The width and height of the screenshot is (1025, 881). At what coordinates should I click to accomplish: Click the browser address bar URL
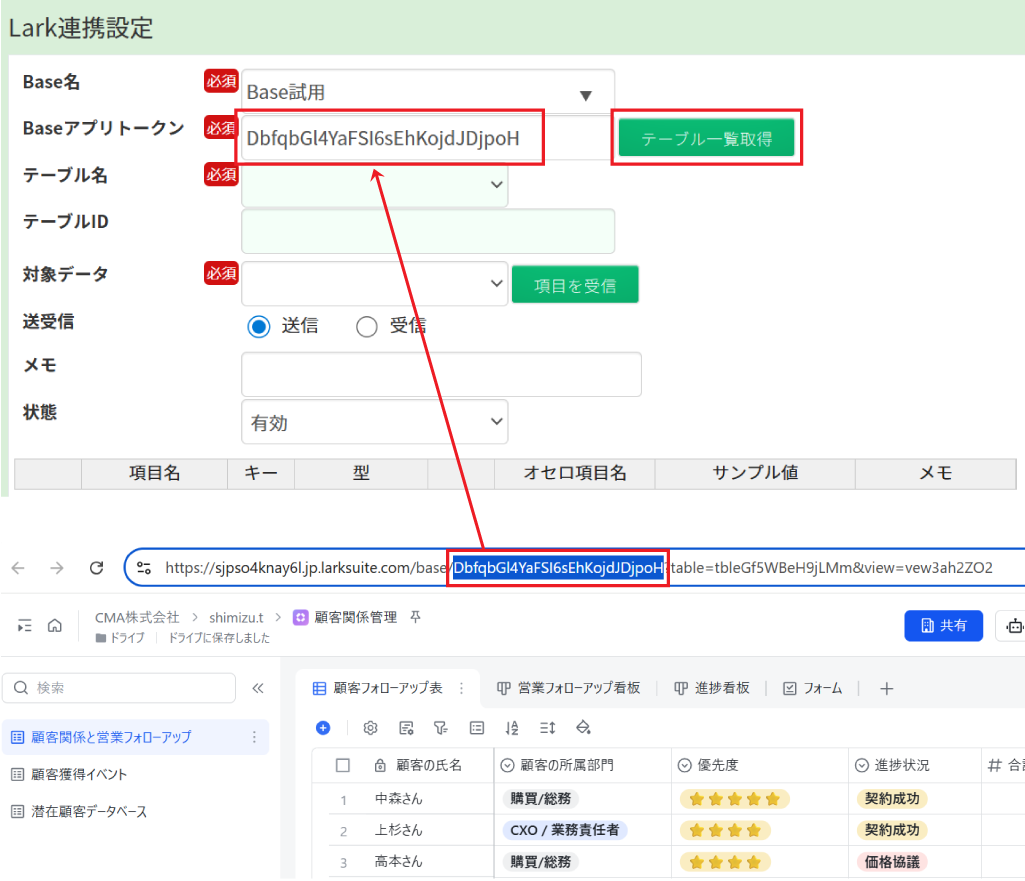point(579,568)
